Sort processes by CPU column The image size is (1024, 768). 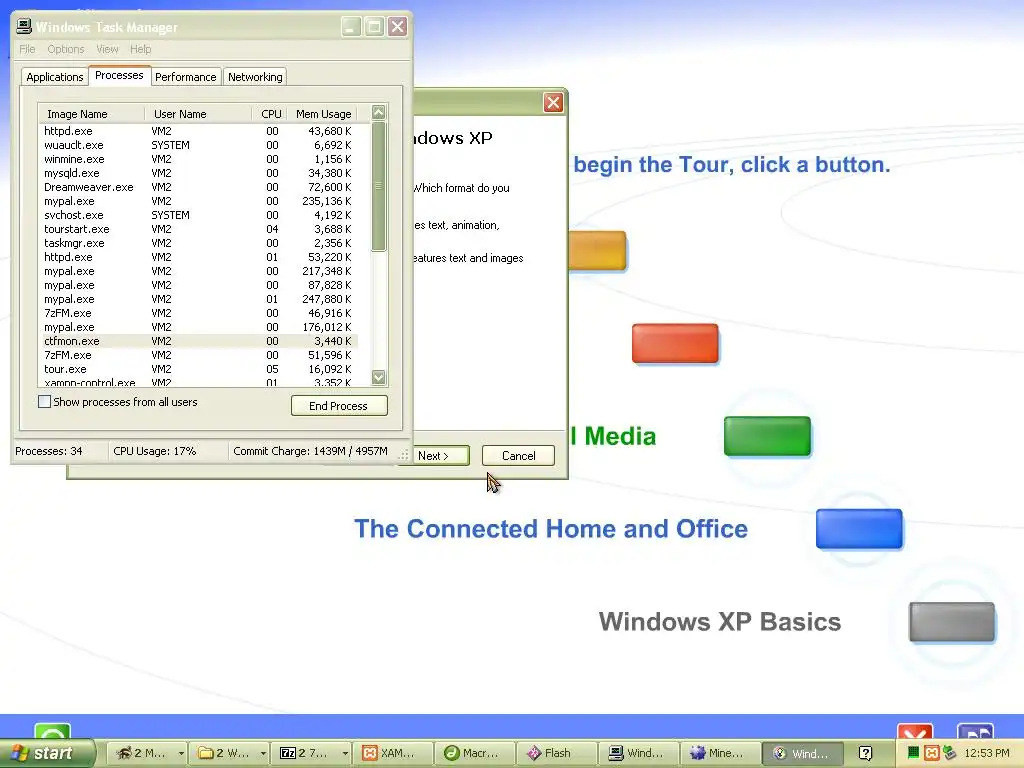click(270, 114)
